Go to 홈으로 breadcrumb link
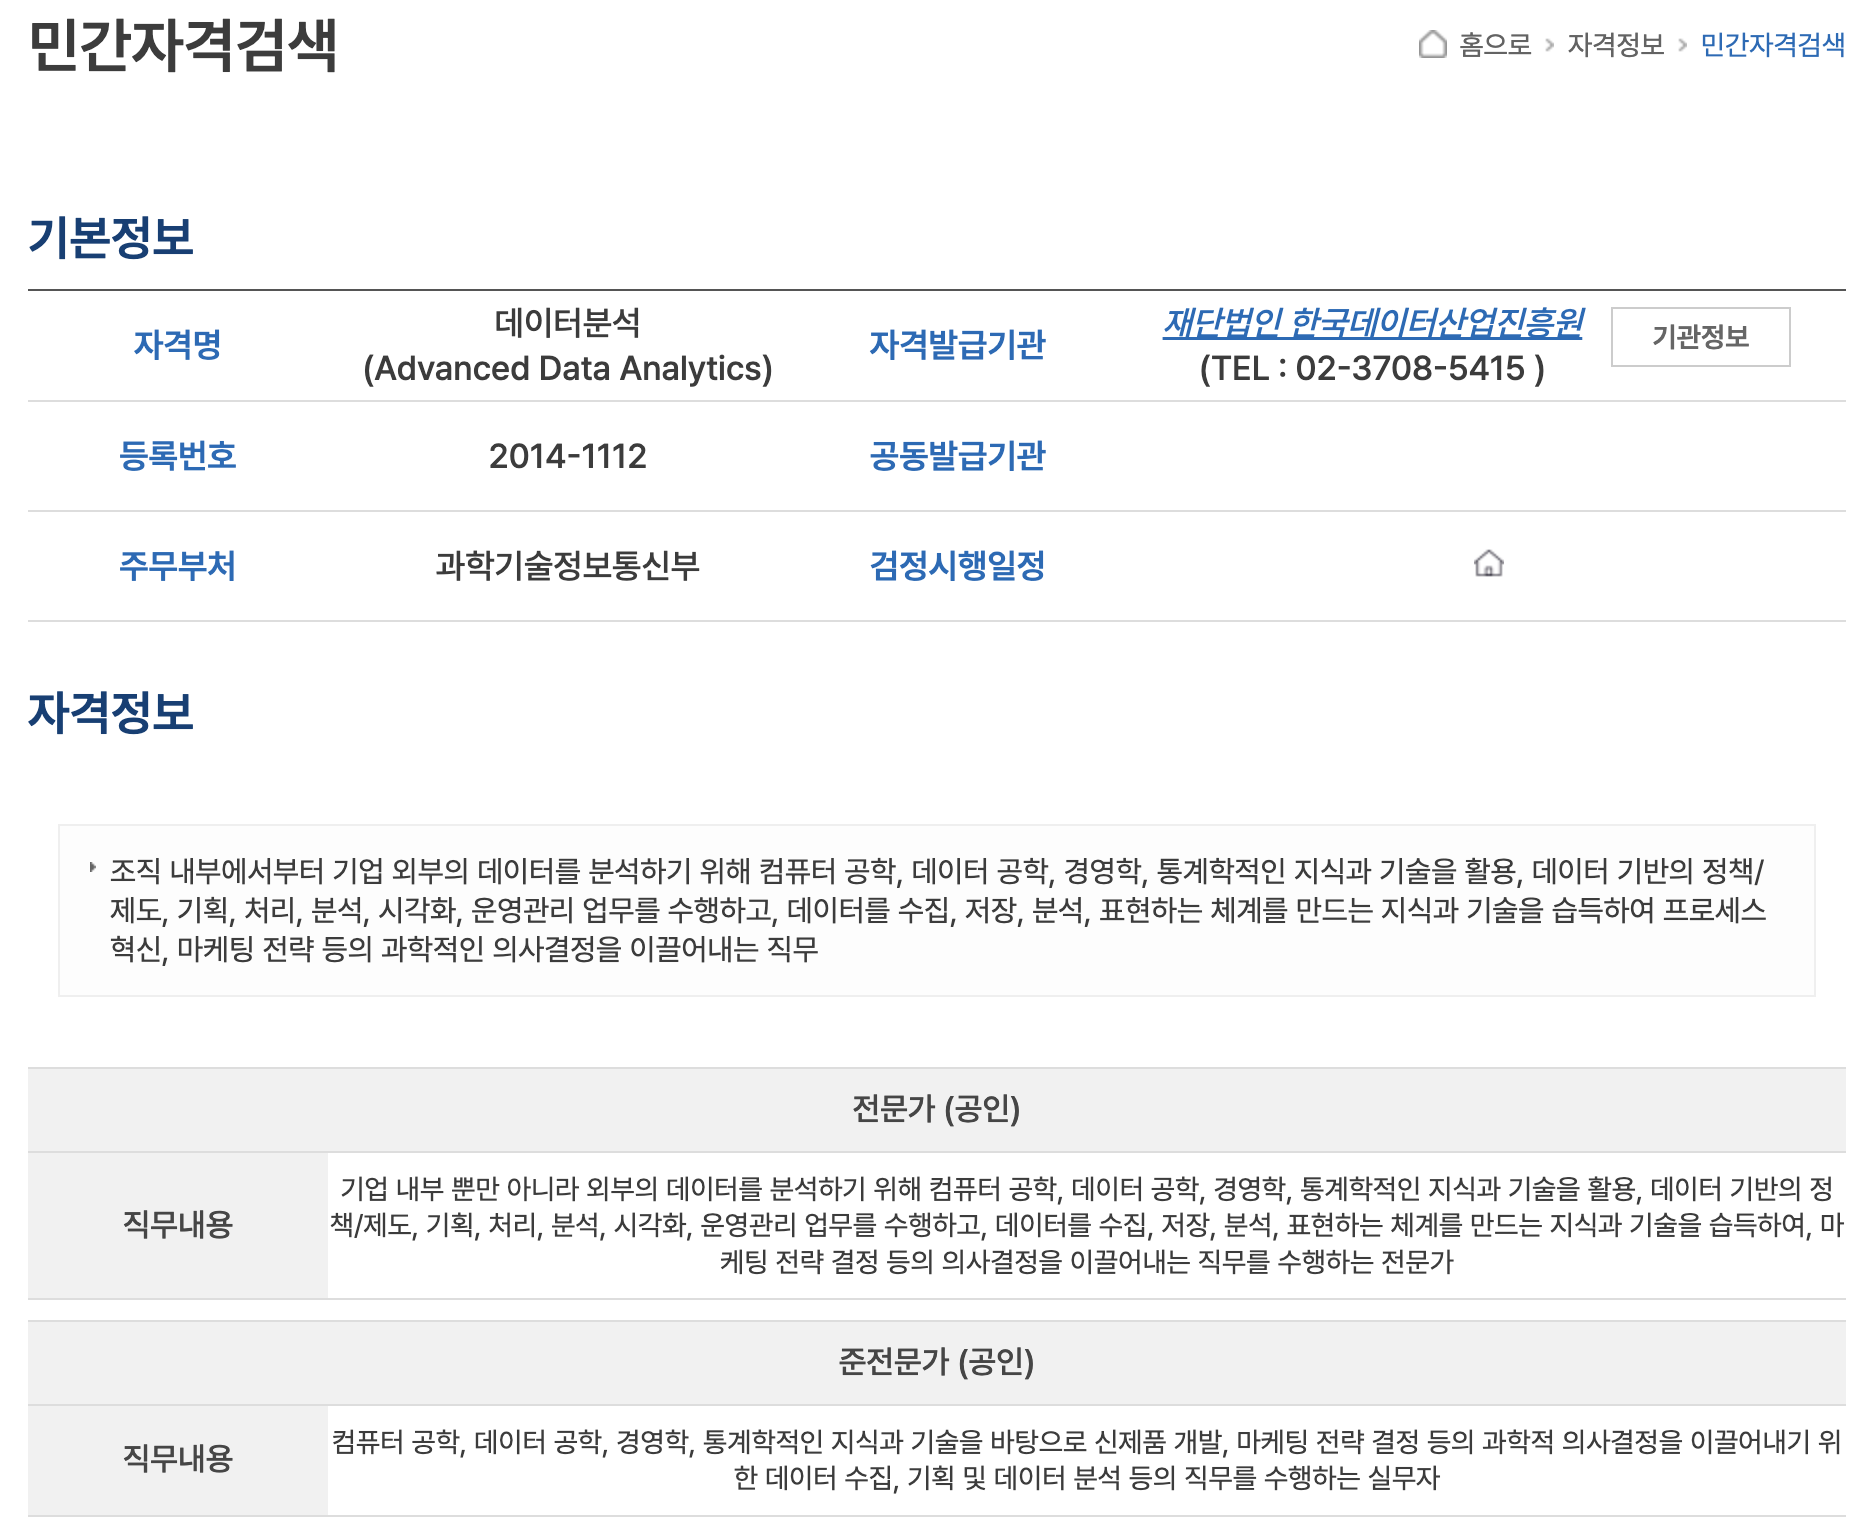This screenshot has width=1870, height=1534. (x=1495, y=44)
